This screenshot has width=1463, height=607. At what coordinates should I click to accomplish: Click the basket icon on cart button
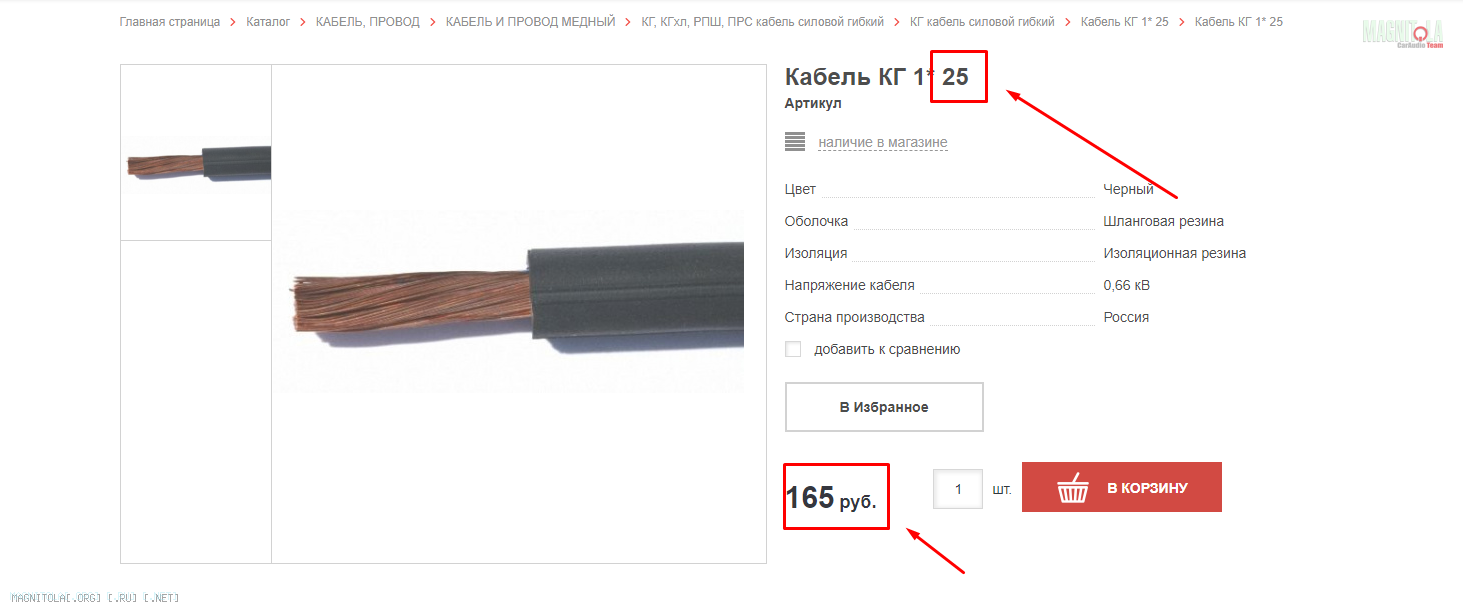point(1073,487)
